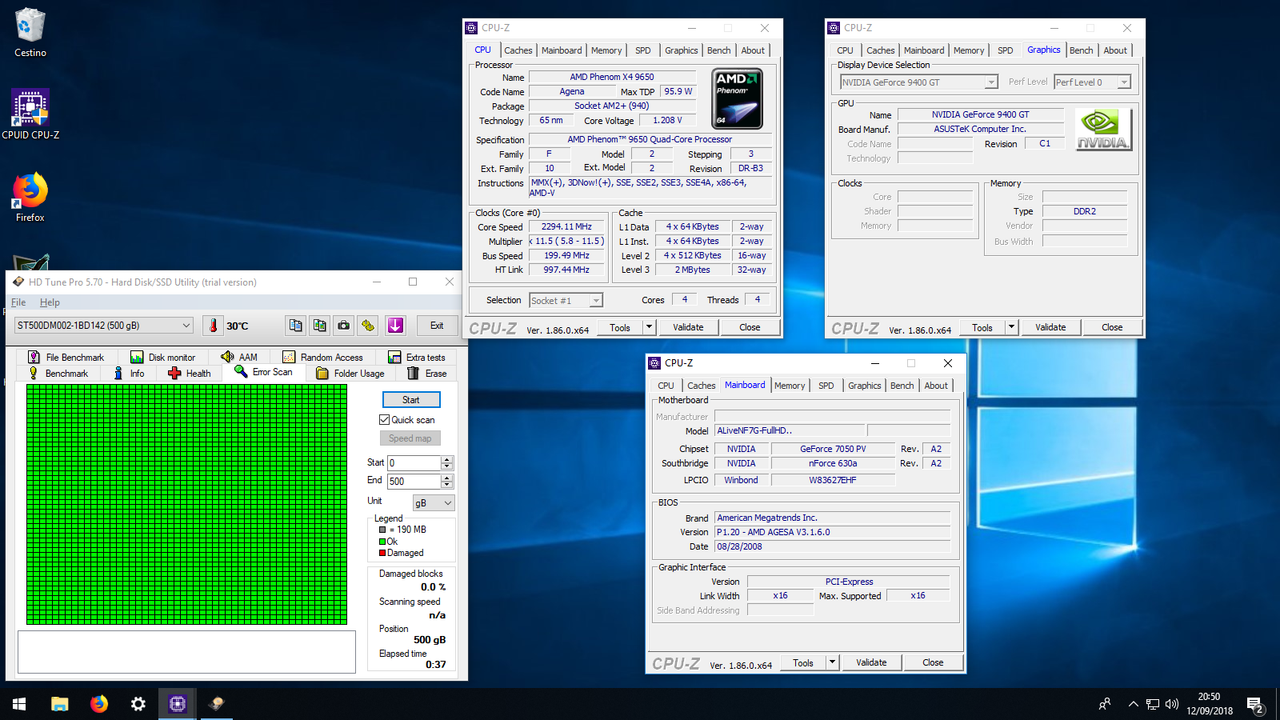1280x720 pixels.
Task: Start the error scan
Action: [x=411, y=400]
